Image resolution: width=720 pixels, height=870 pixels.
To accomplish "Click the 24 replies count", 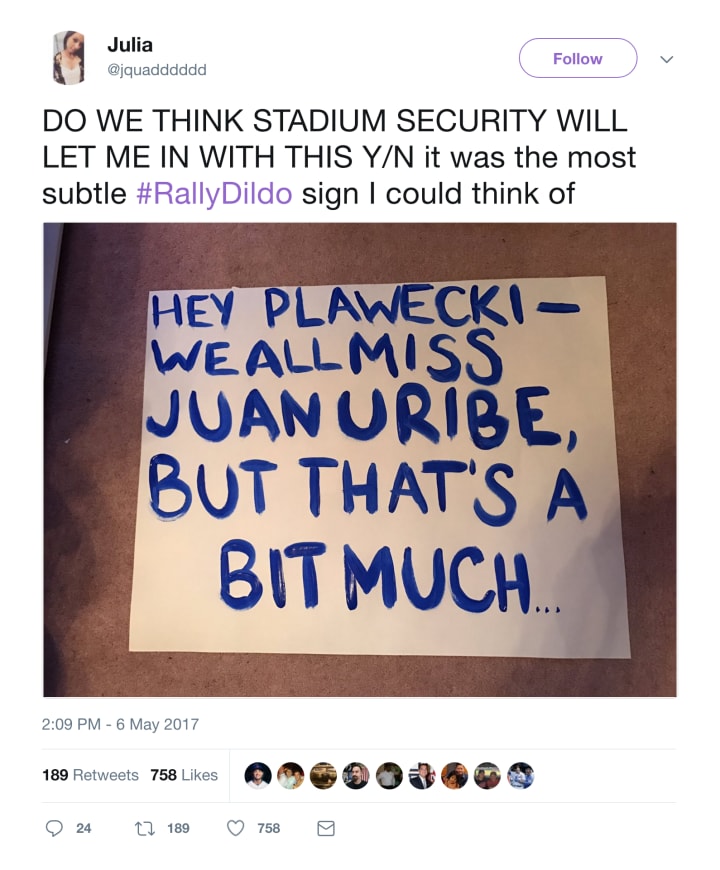I will pyautogui.click(x=83, y=828).
